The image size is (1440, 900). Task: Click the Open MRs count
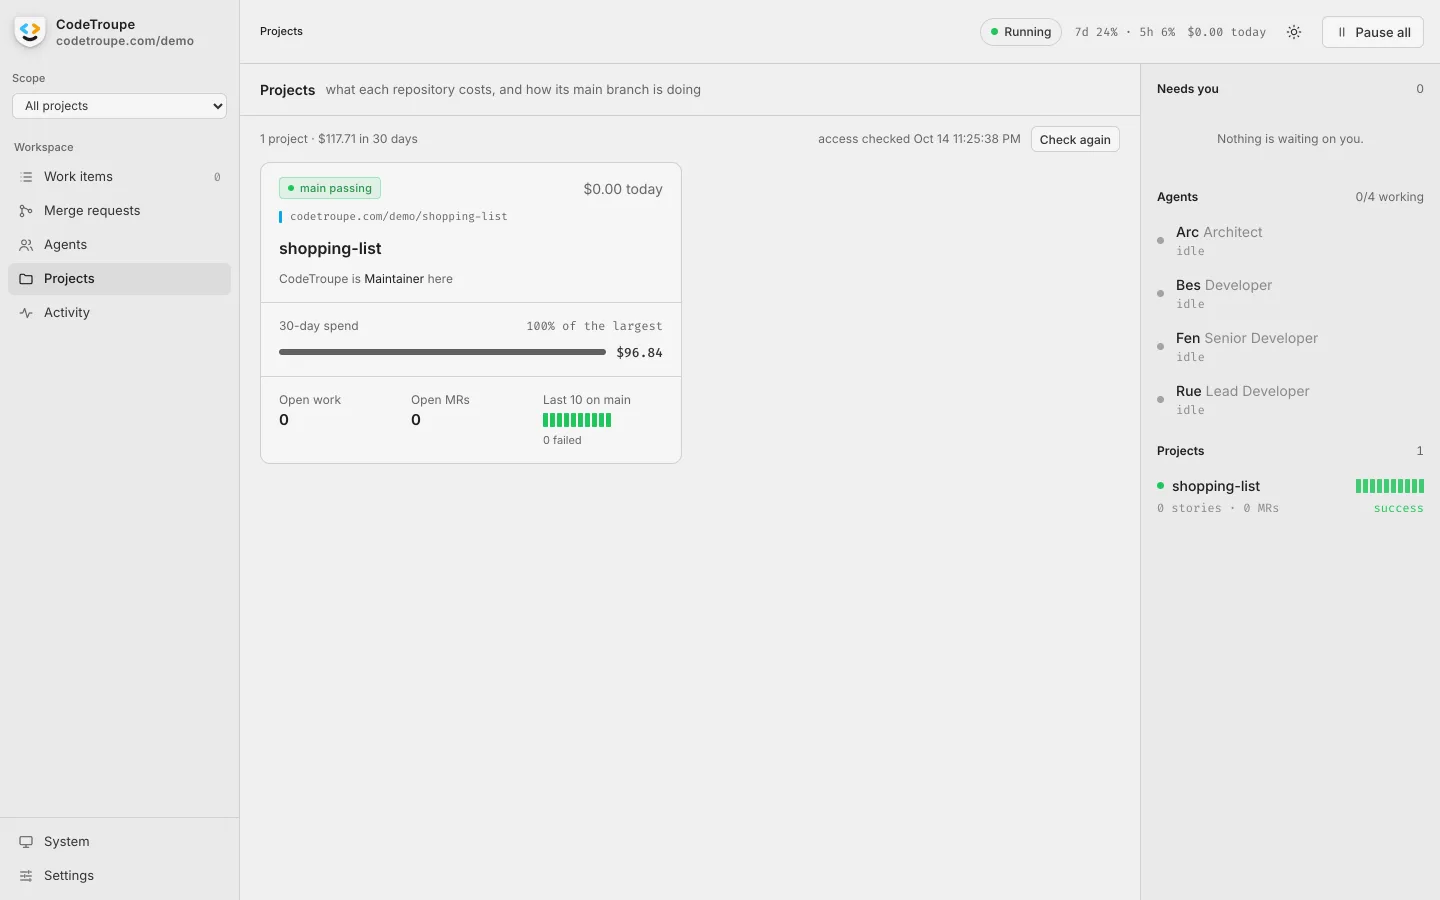click(416, 420)
